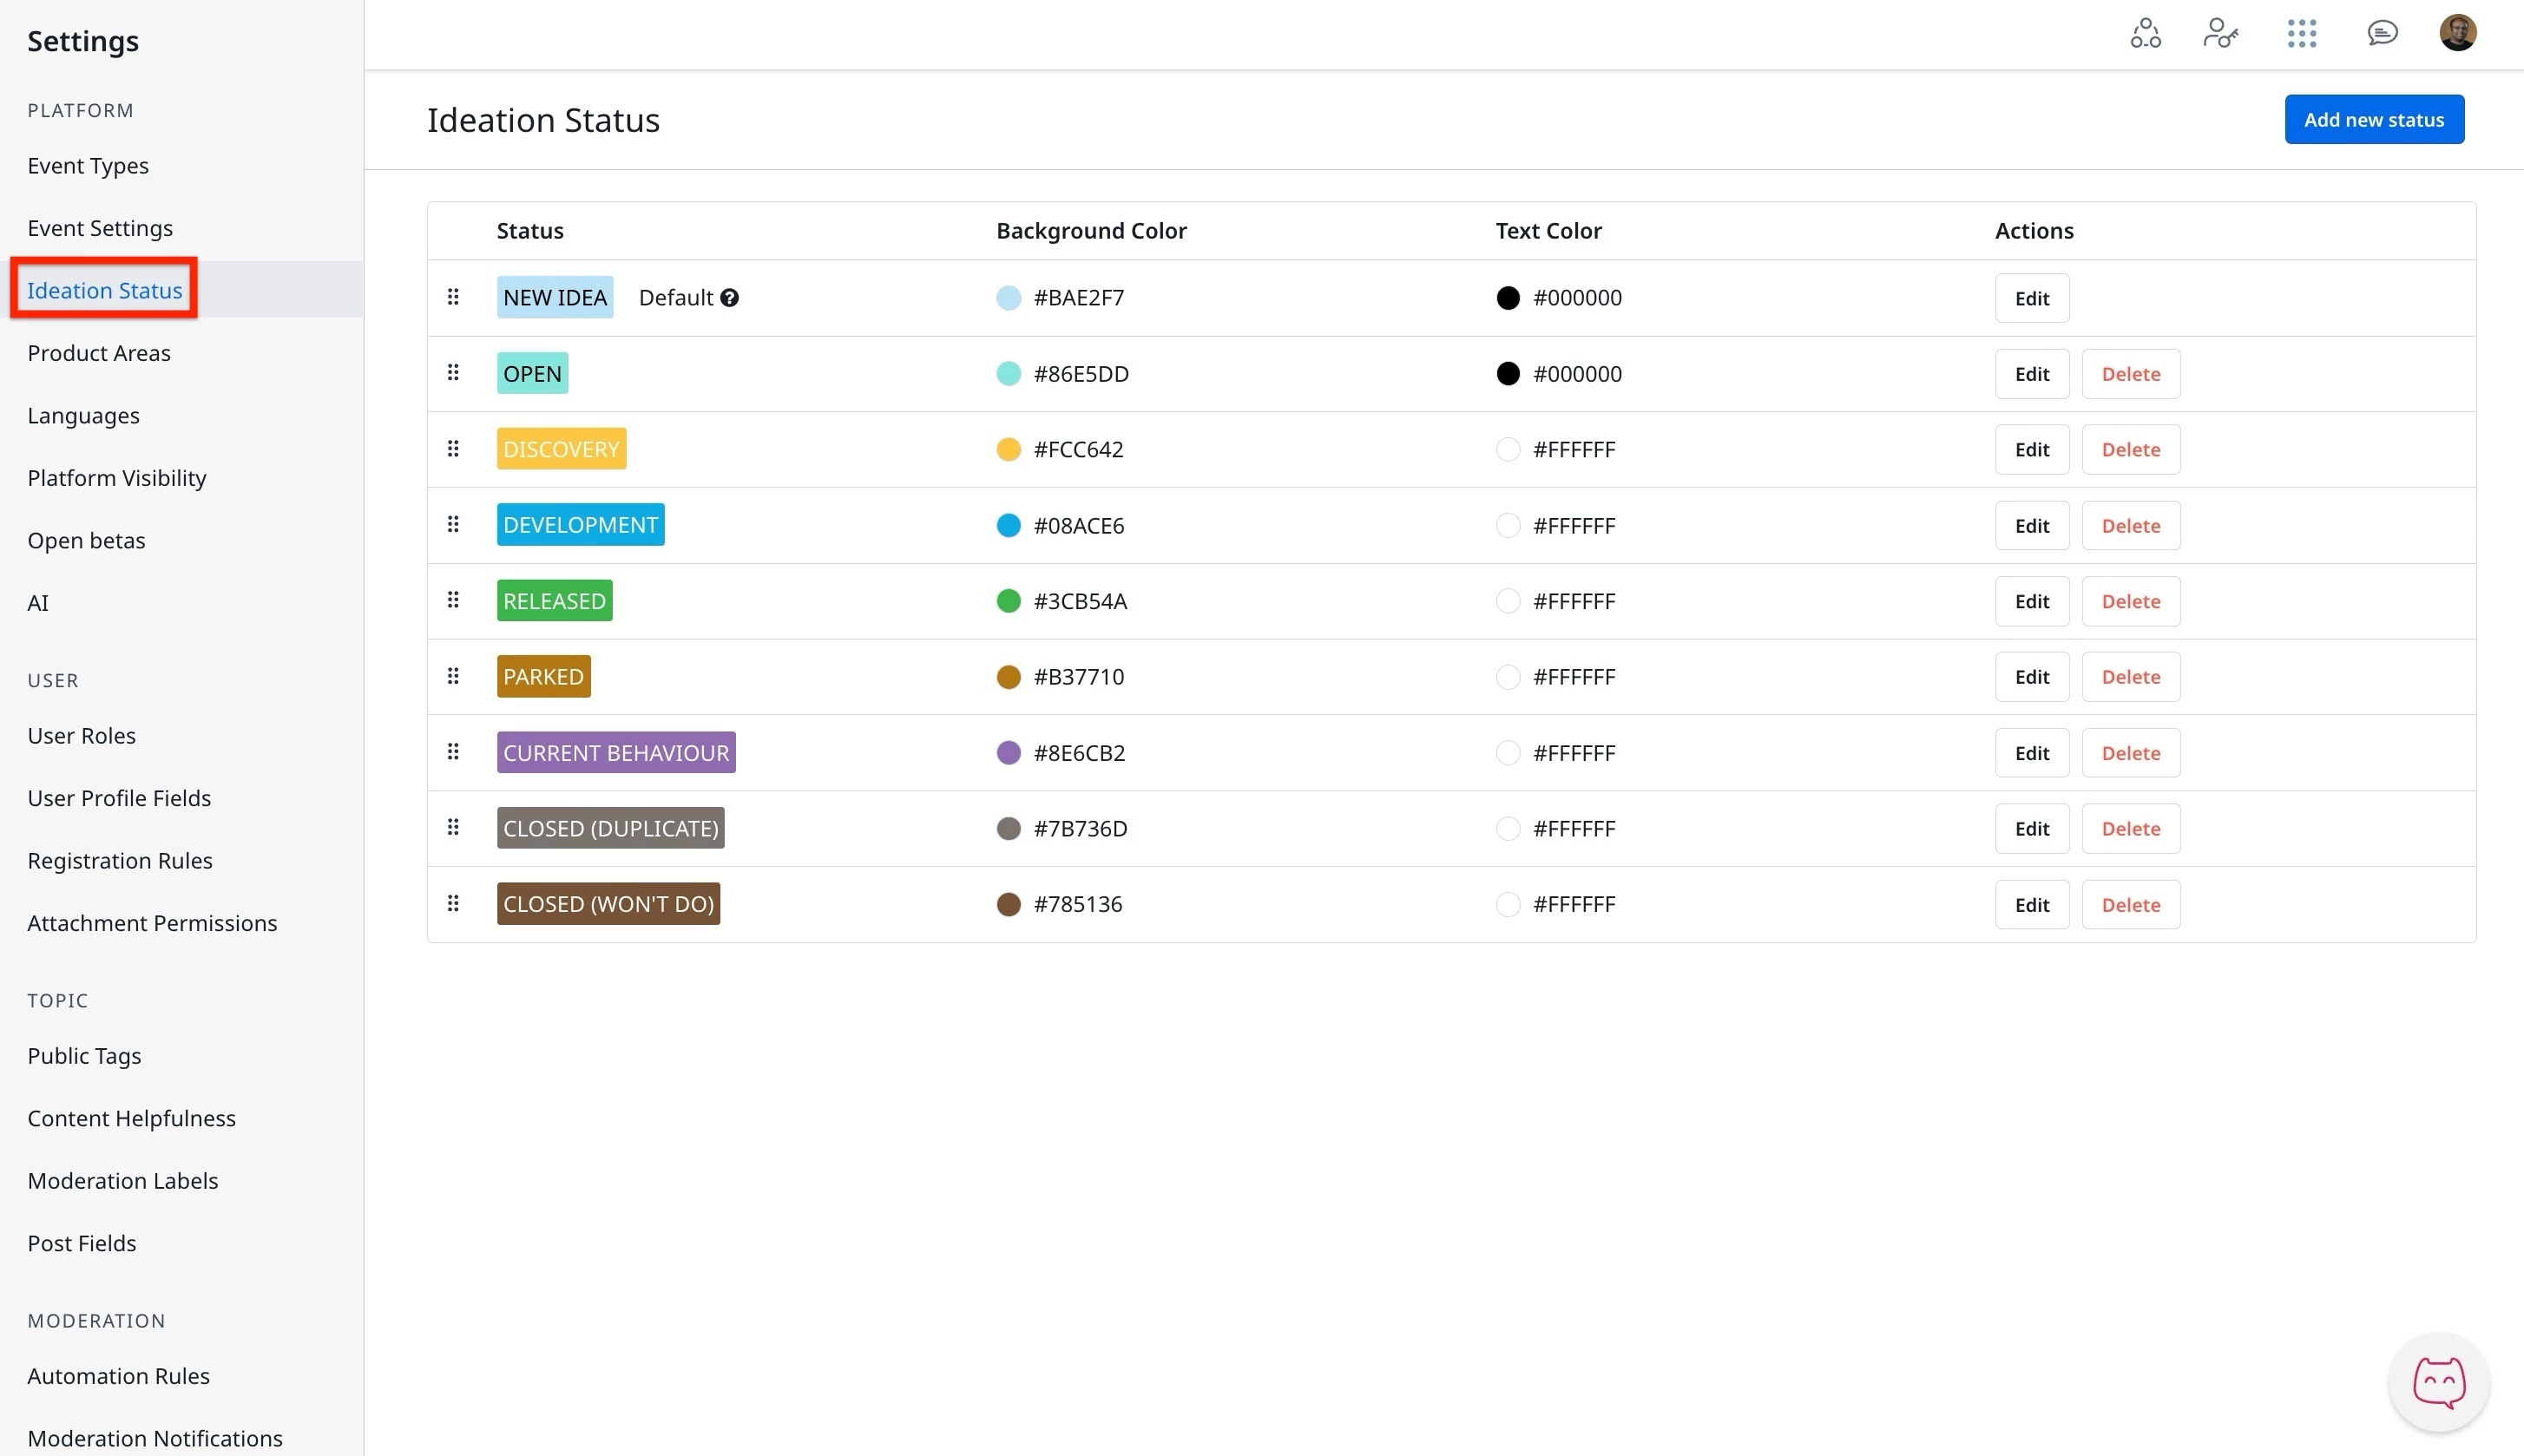This screenshot has width=2524, height=1456.
Task: Click the Default help question mark icon
Action: pyautogui.click(x=730, y=298)
